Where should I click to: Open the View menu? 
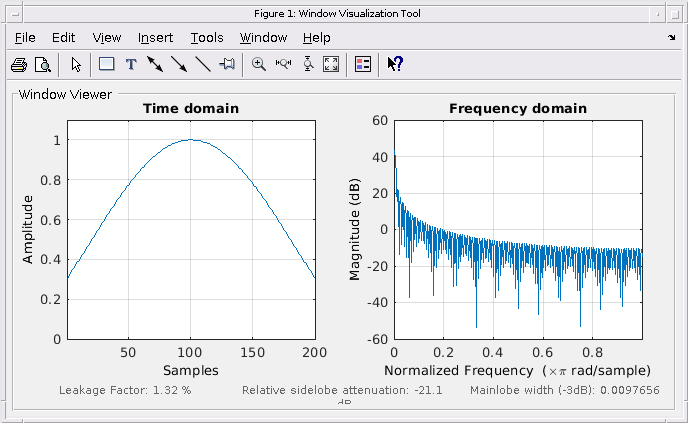107,38
